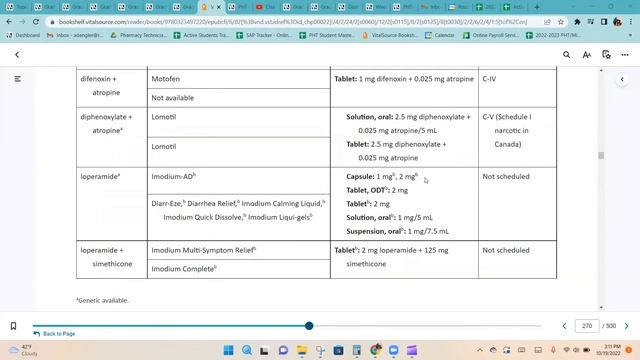This screenshot has height=360, width=640.
Task: Open the Chrome profile avatar
Action: [618, 22]
